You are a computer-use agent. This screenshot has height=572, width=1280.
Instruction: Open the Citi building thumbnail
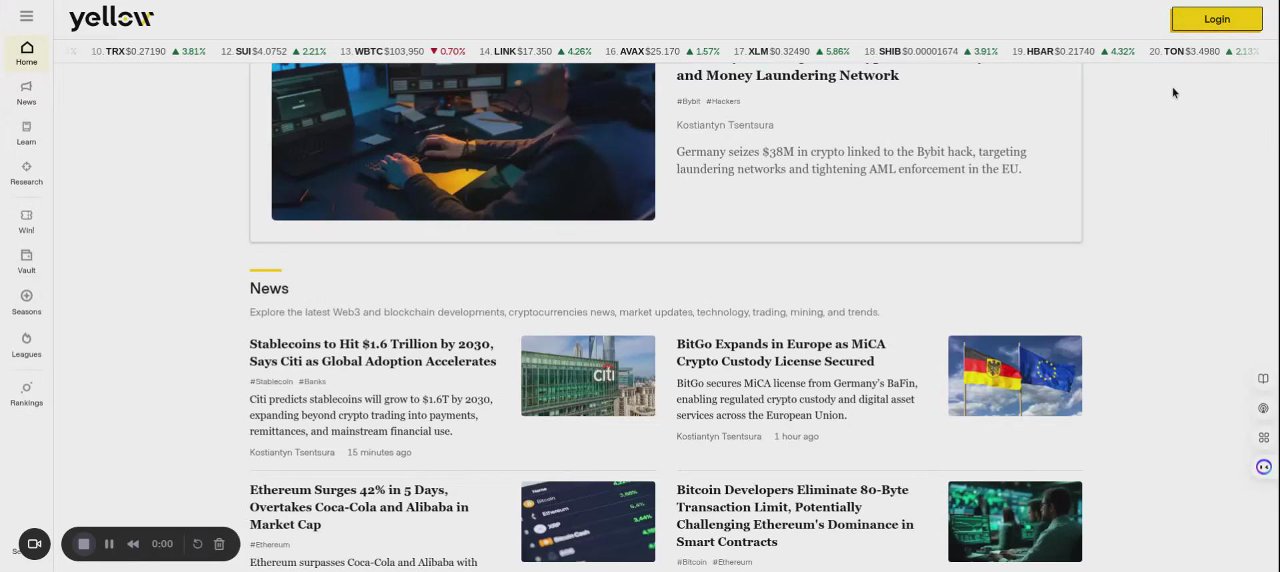[x=588, y=376]
